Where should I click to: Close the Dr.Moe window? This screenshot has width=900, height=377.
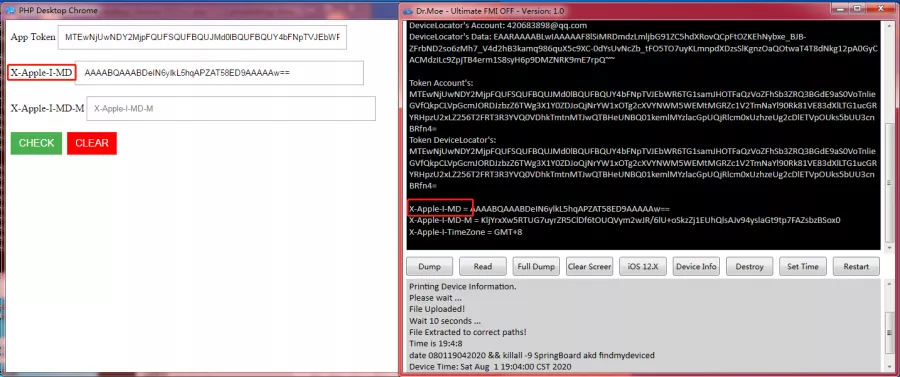[x=879, y=8]
